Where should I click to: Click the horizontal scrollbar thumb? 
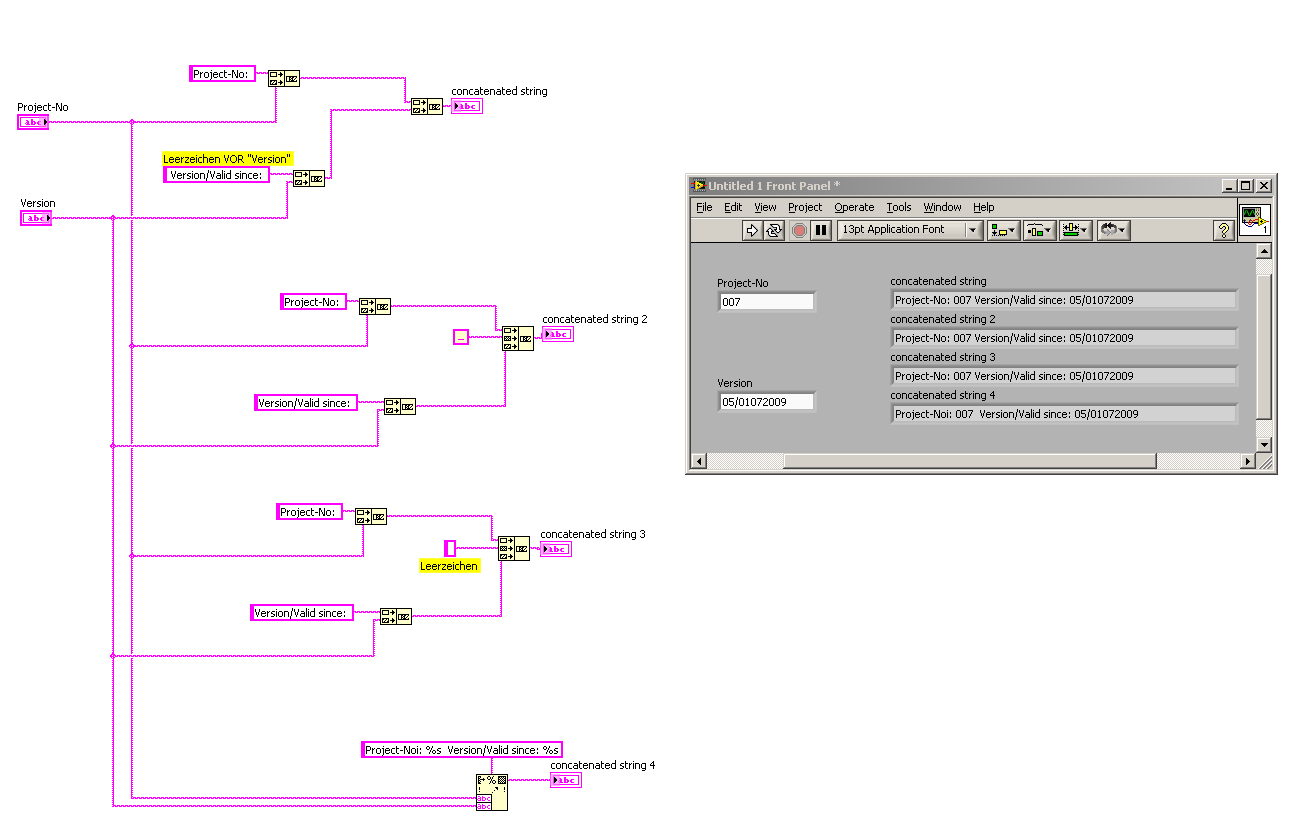(970, 461)
